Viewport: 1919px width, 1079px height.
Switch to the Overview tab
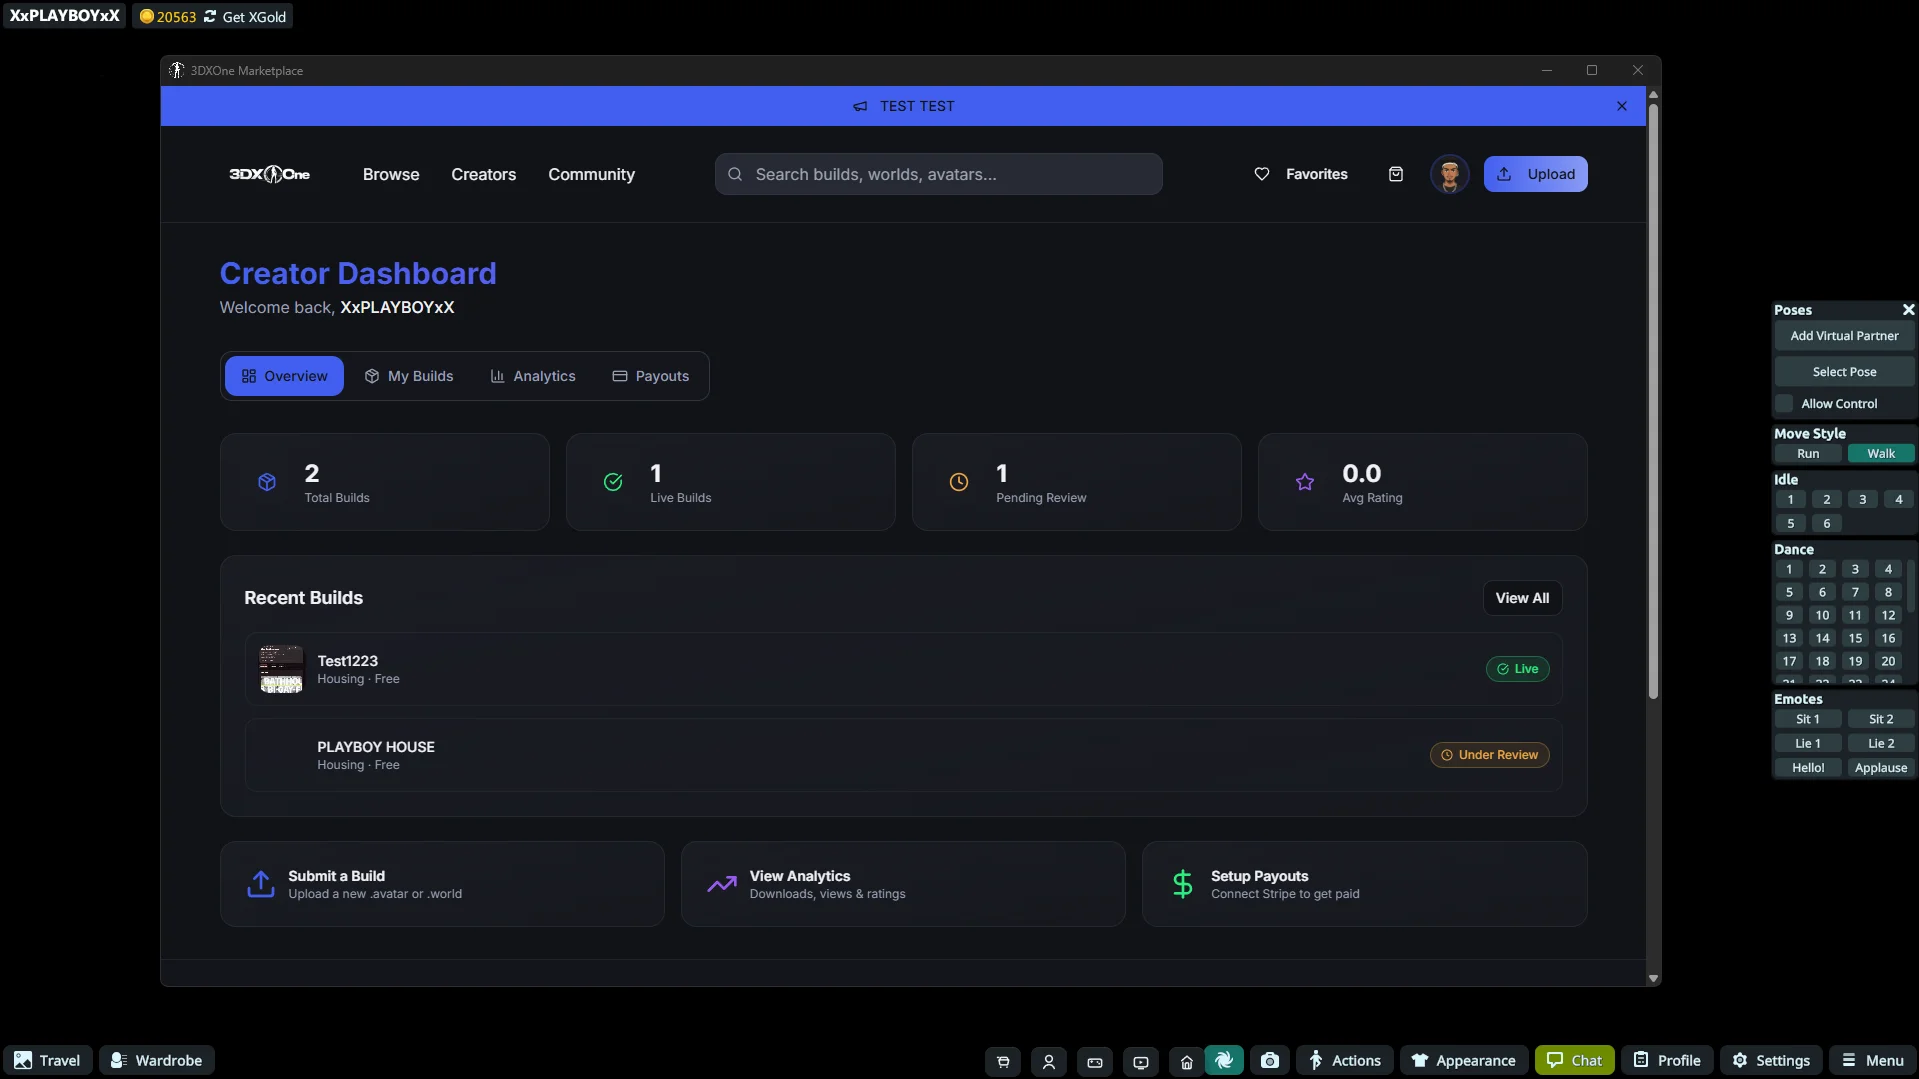coord(284,376)
